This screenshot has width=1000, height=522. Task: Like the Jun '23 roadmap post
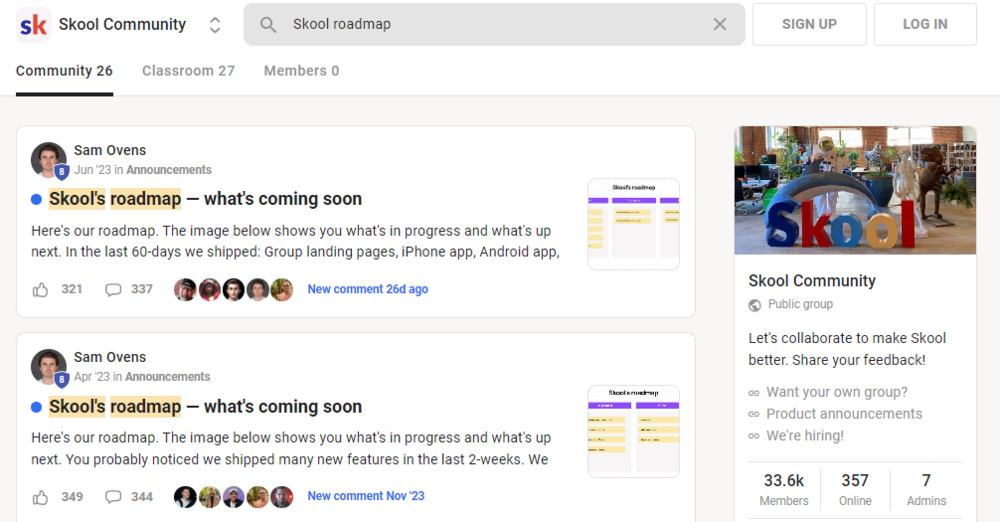pyautogui.click(x=40, y=290)
